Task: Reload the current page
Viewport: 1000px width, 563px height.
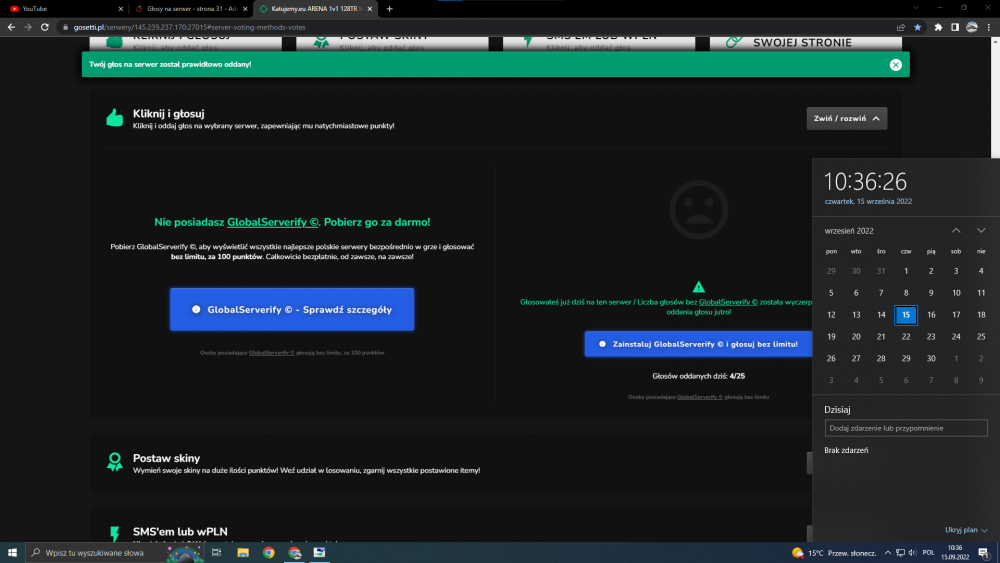Action: [x=45, y=27]
